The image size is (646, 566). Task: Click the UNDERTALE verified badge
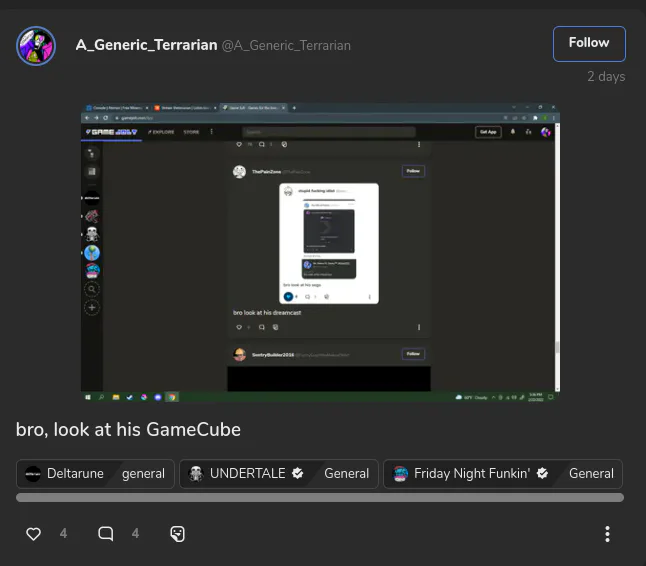coord(298,473)
